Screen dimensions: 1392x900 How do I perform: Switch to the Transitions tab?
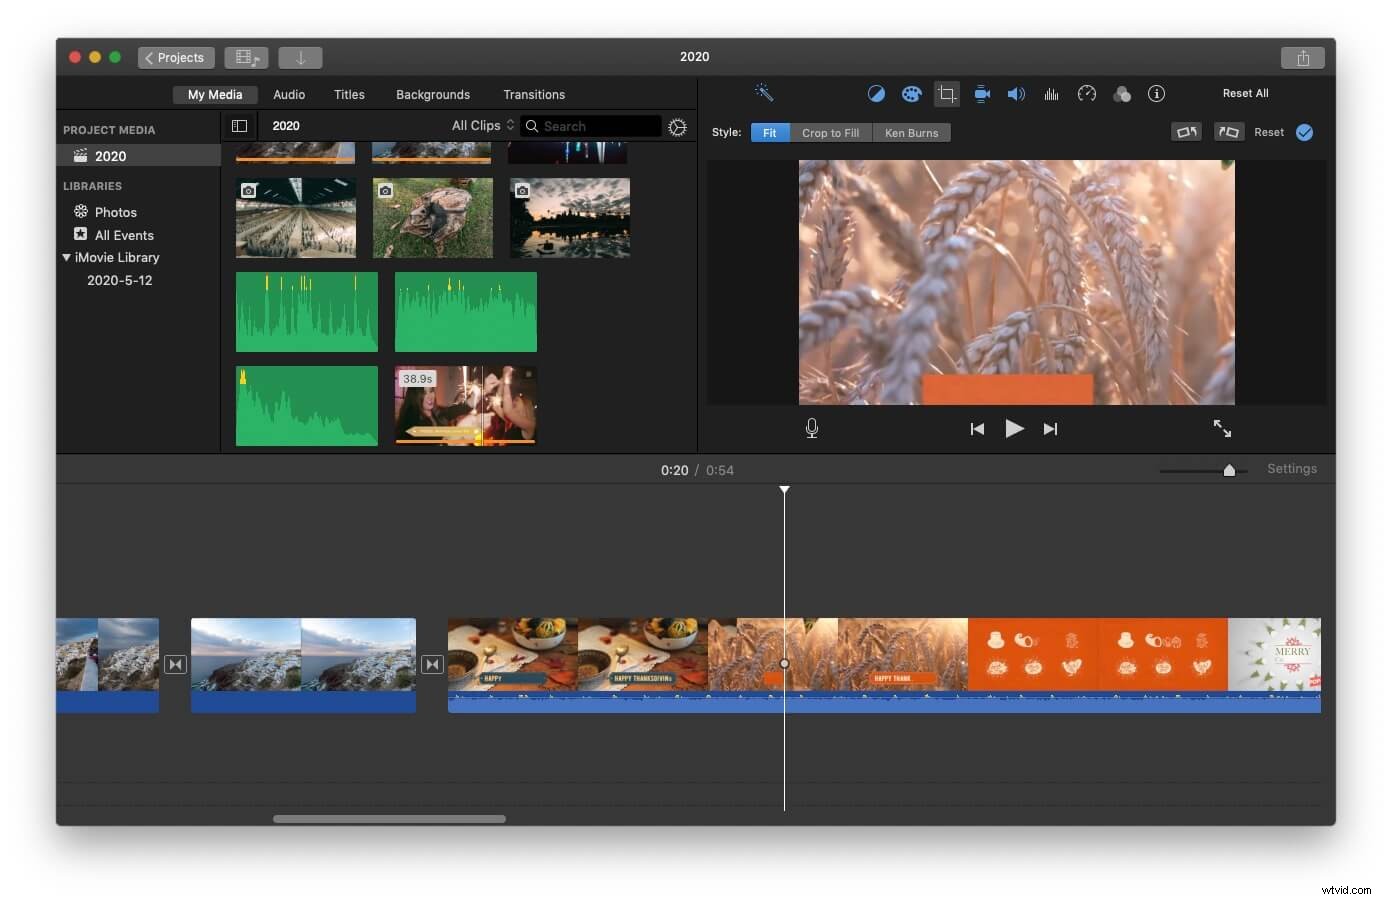pyautogui.click(x=534, y=94)
